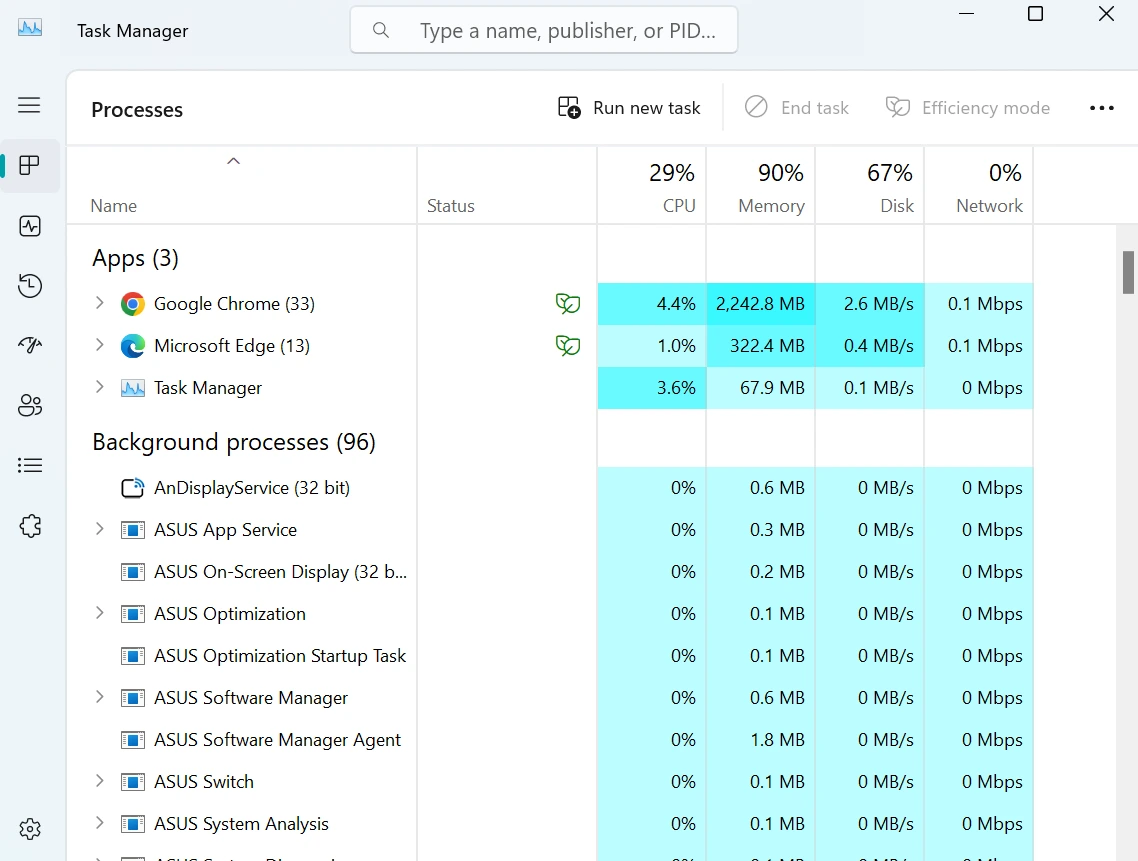
Task: Focus the name, publisher, or PID search box
Action: pyautogui.click(x=544, y=30)
